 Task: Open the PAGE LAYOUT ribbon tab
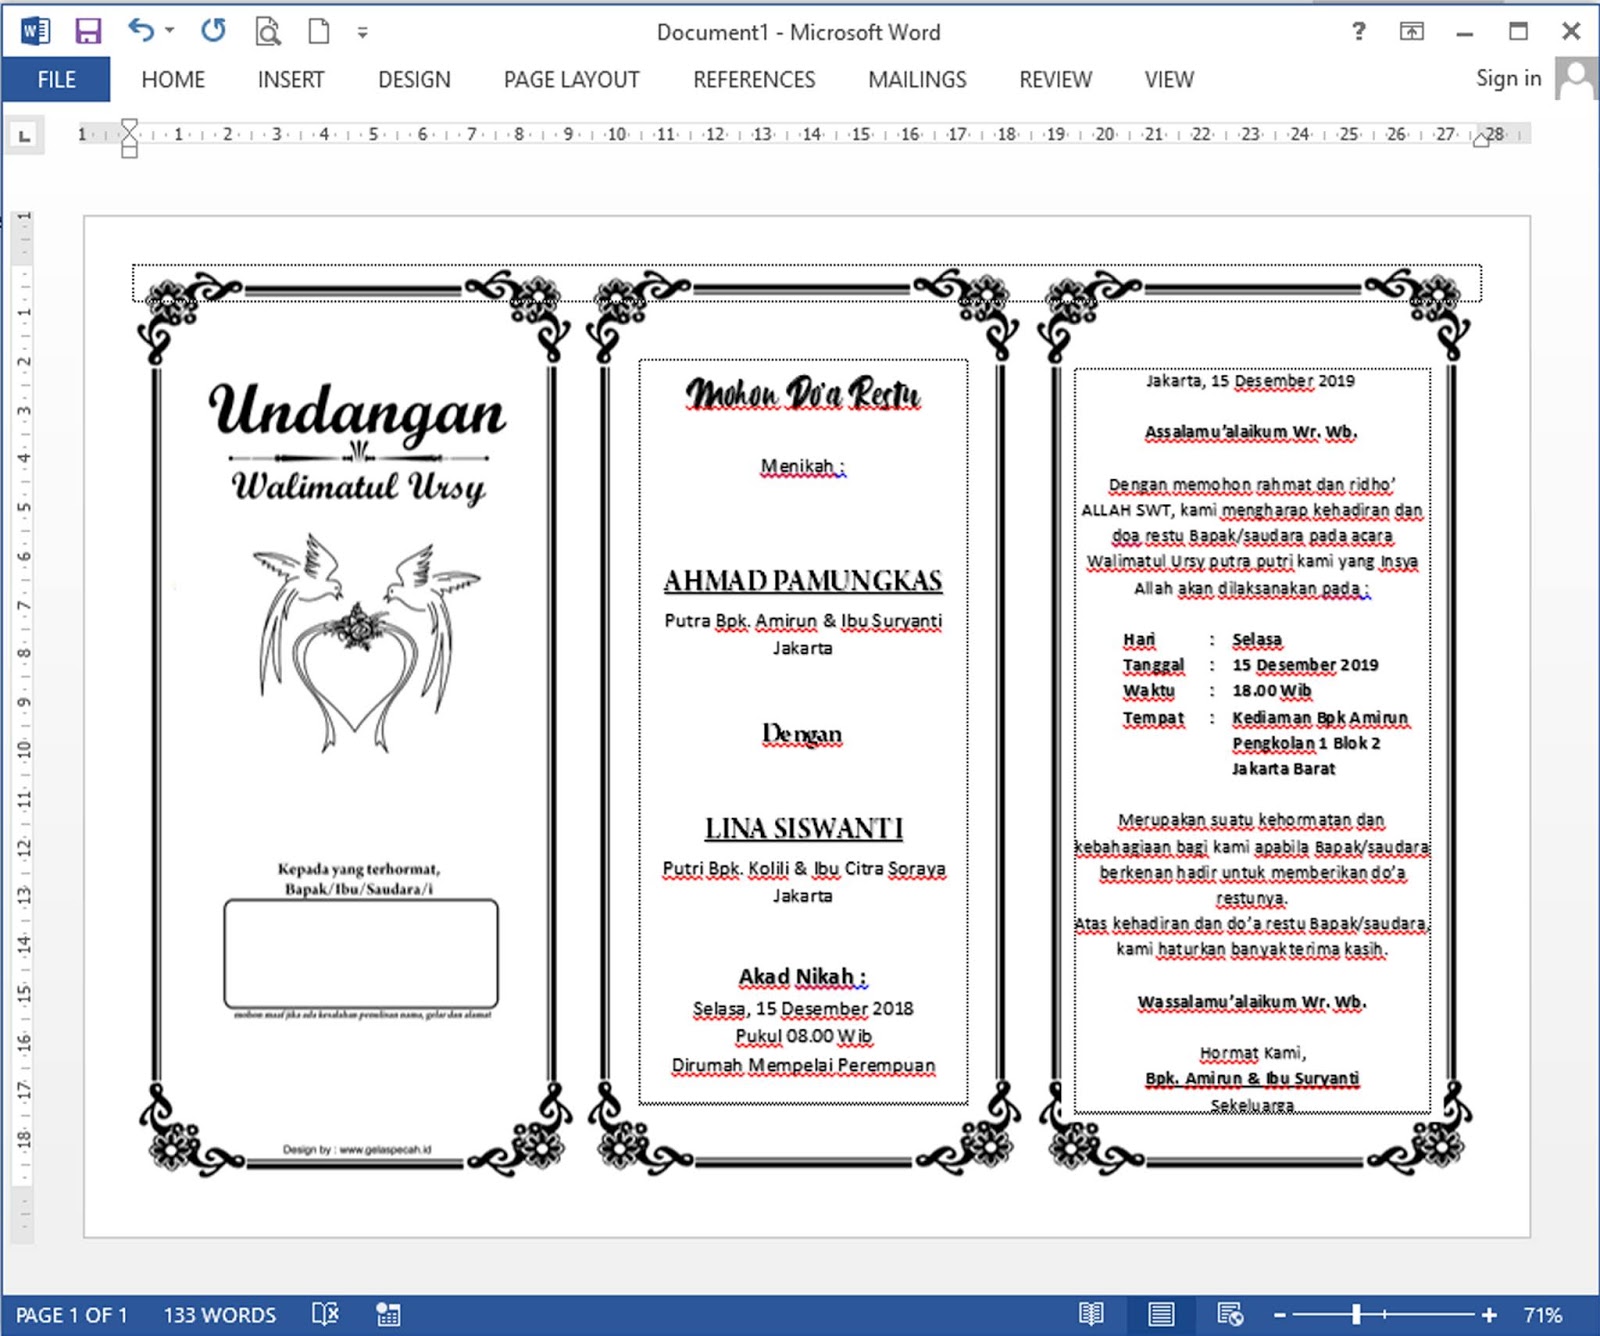pyautogui.click(x=571, y=79)
